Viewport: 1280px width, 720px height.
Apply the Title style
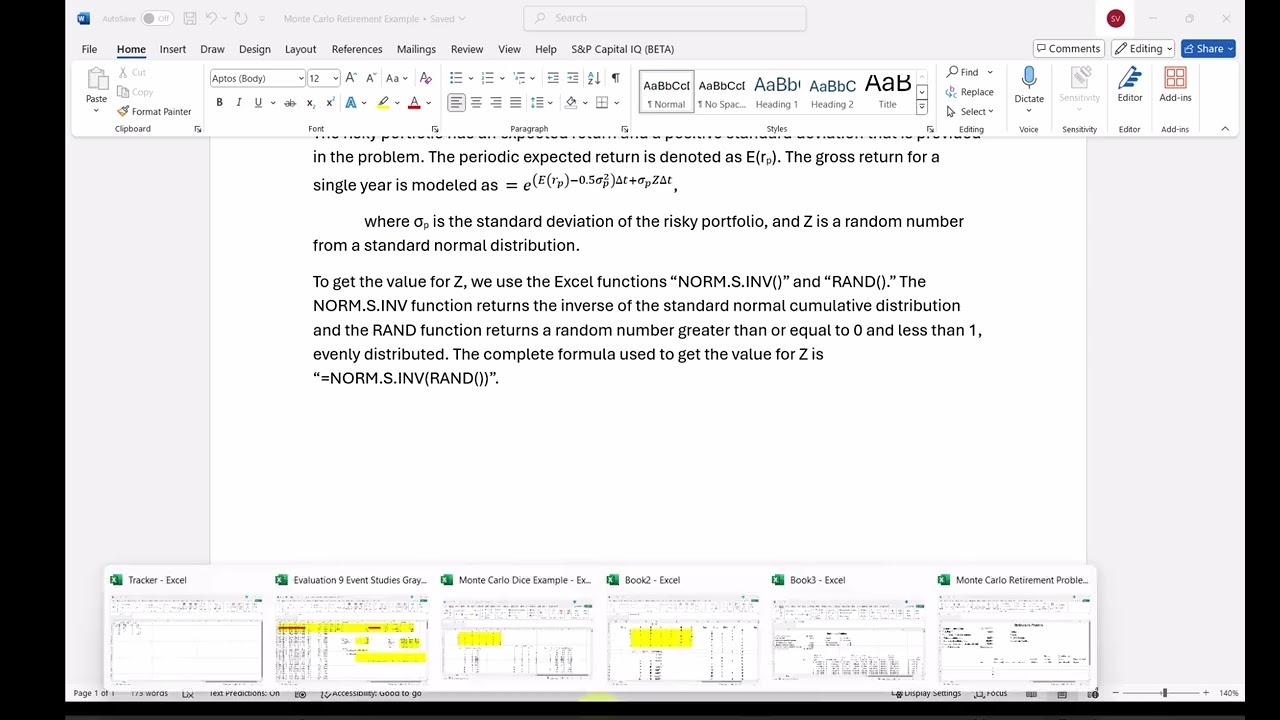tap(888, 92)
